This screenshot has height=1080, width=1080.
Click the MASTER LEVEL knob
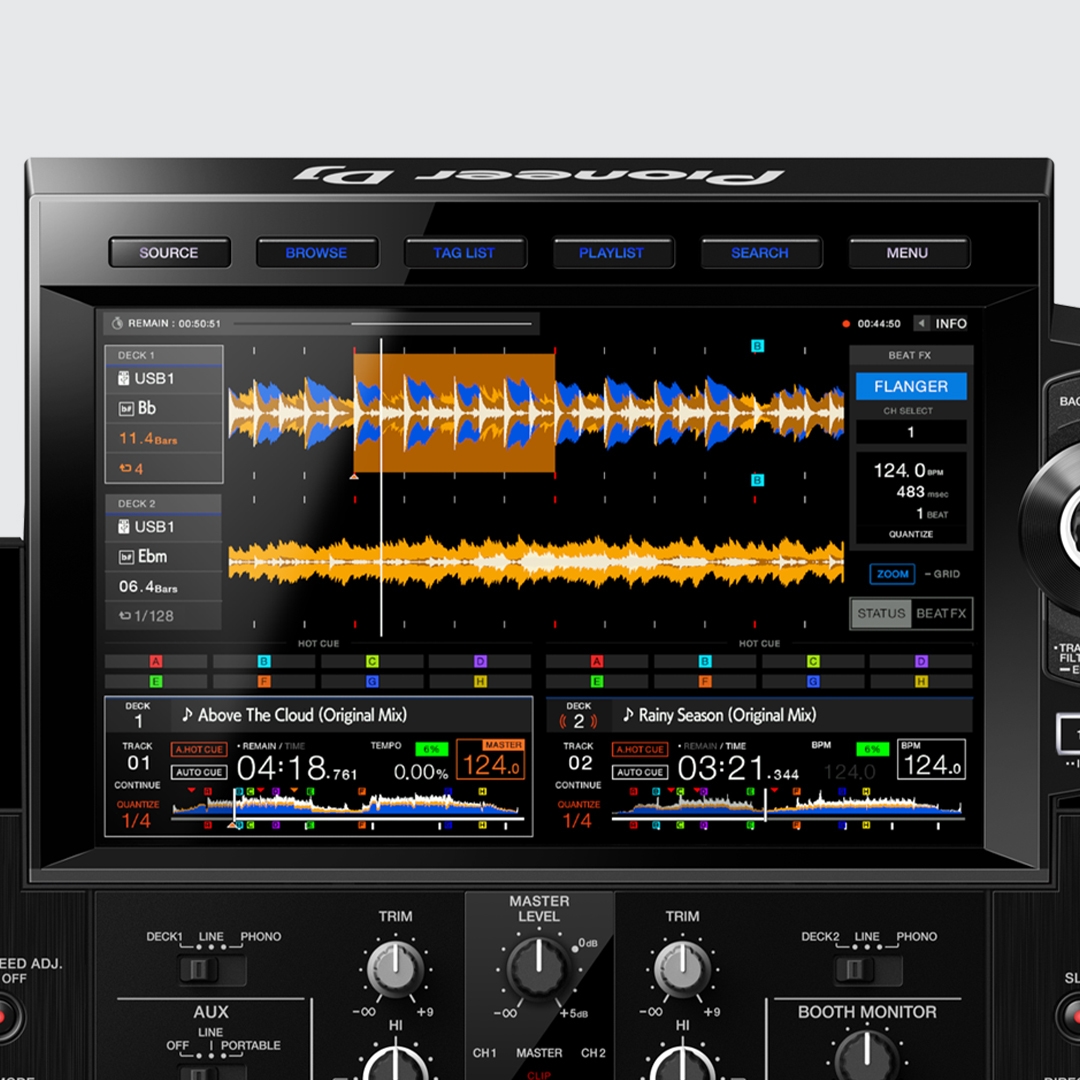(538, 967)
